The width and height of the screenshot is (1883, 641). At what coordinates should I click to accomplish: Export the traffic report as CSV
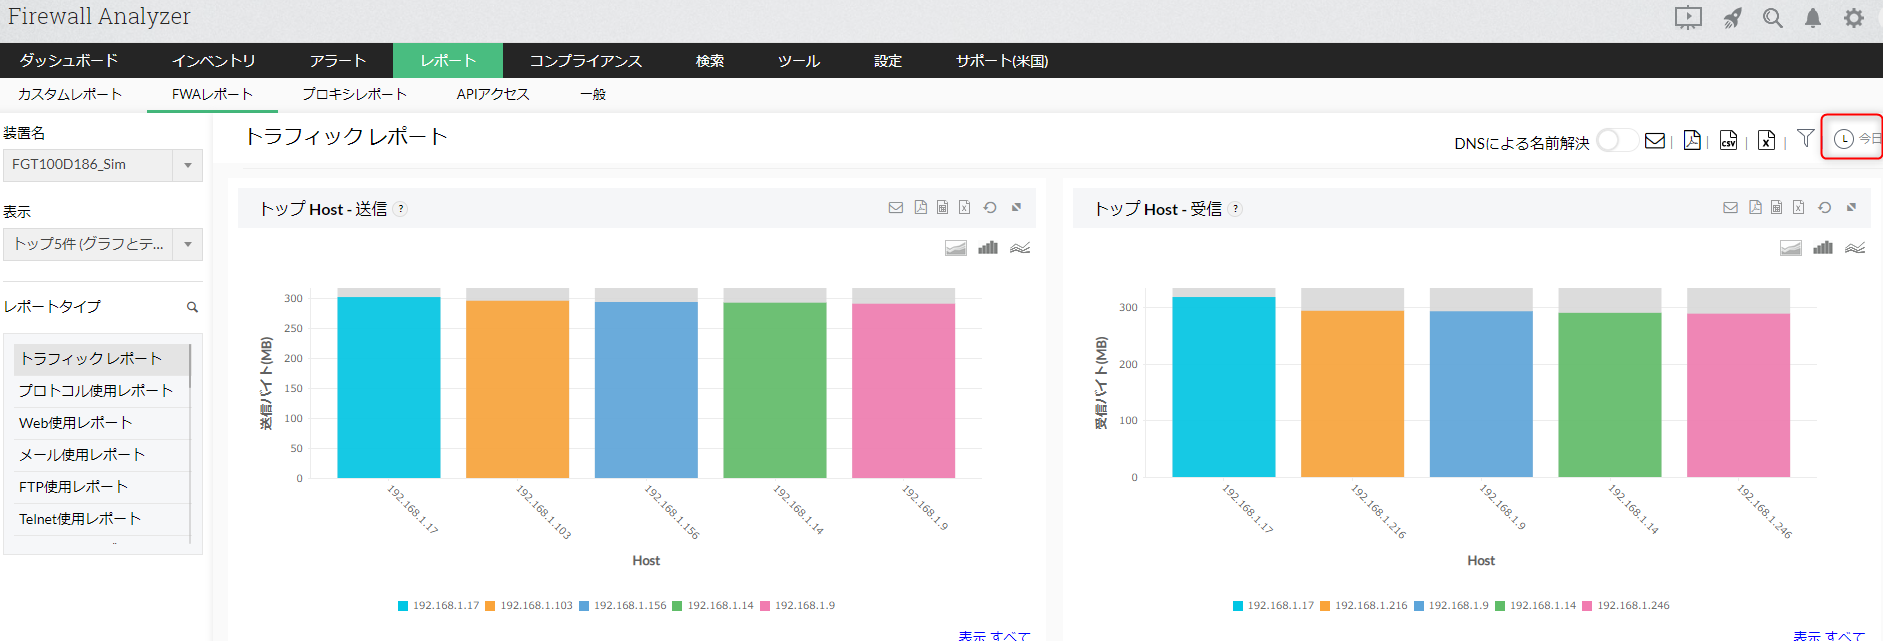click(1728, 140)
